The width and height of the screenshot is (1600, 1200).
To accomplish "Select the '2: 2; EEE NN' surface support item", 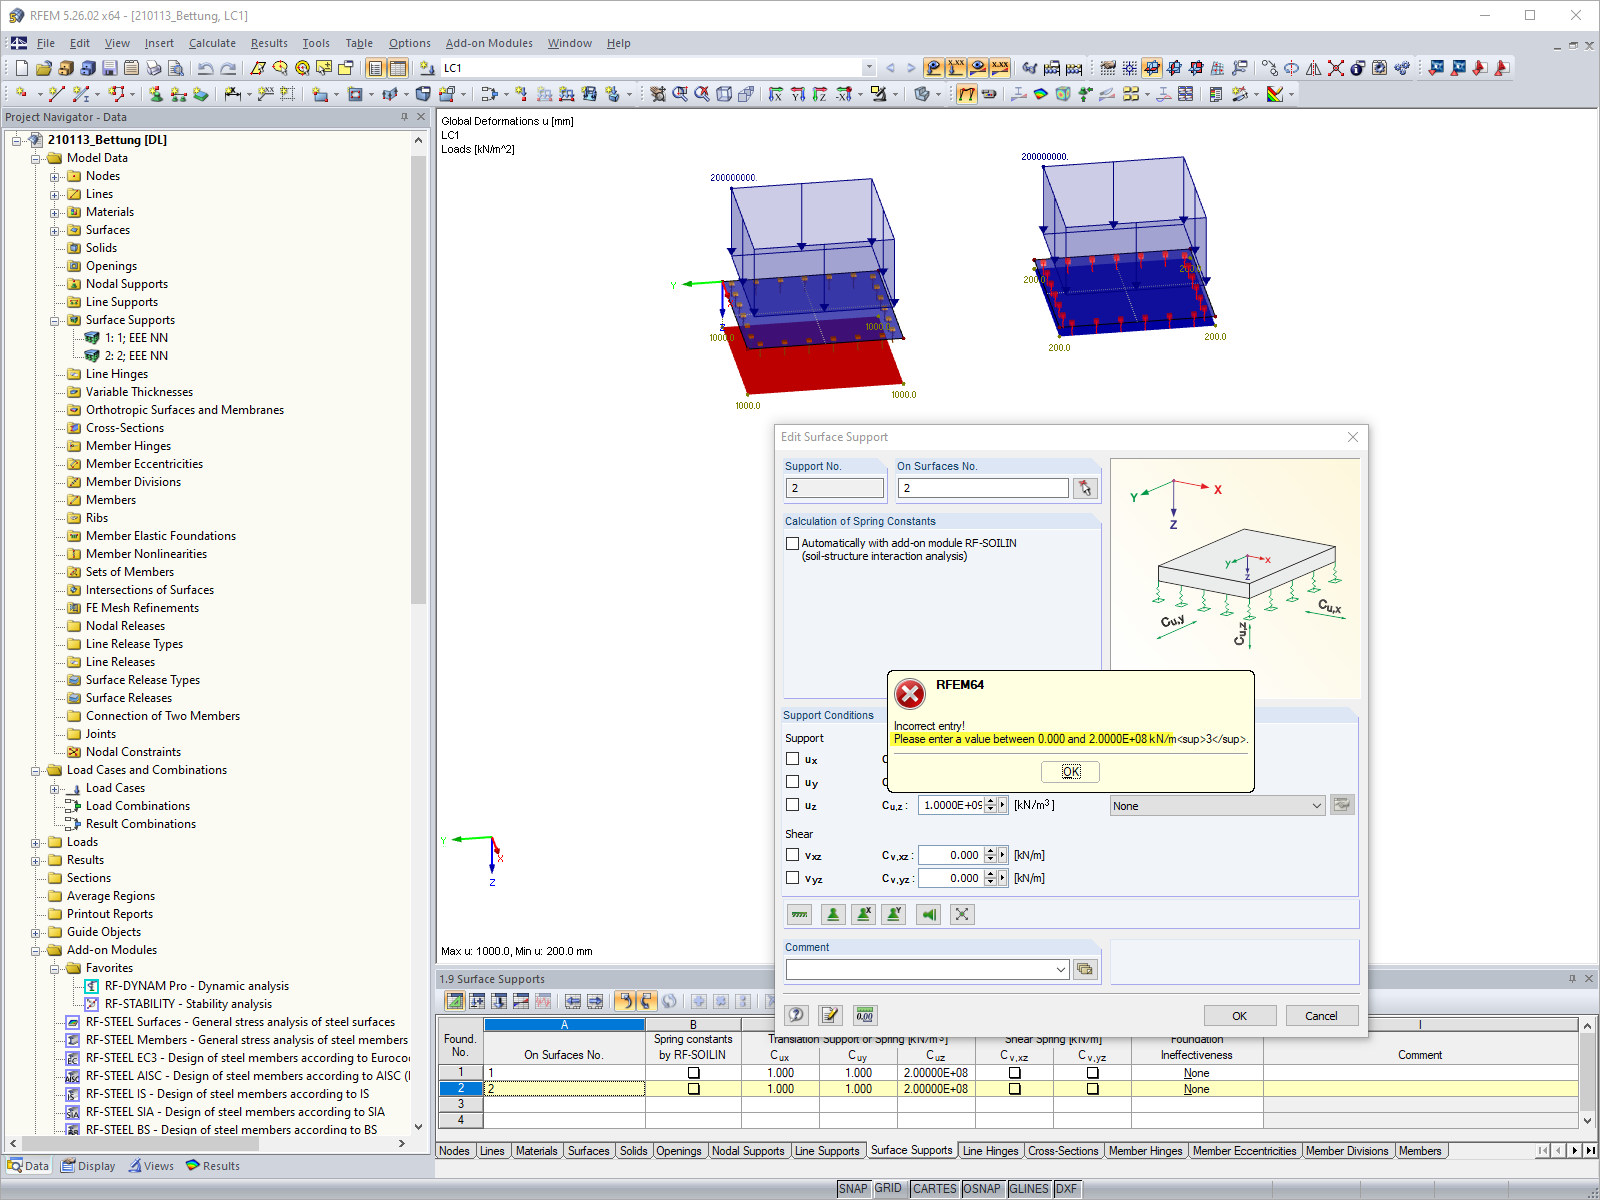I will [x=136, y=356].
